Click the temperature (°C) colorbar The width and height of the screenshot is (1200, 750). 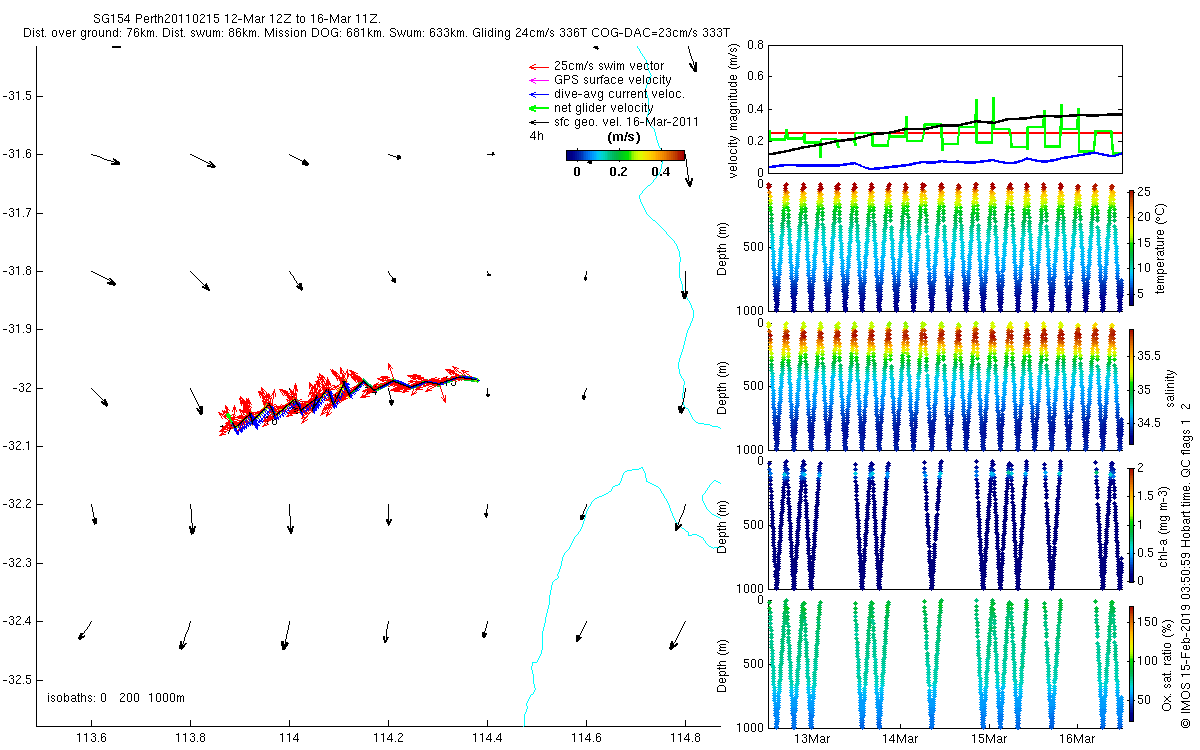click(1131, 247)
